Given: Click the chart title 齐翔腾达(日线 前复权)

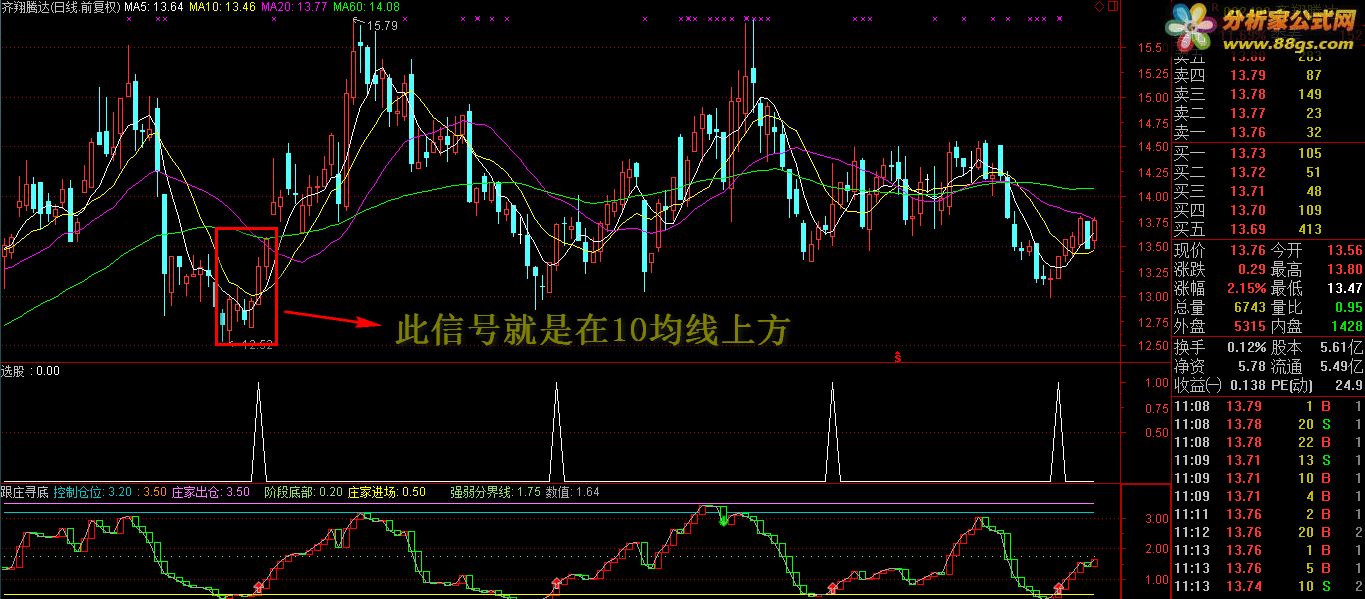Looking at the screenshot, I should (59, 8).
